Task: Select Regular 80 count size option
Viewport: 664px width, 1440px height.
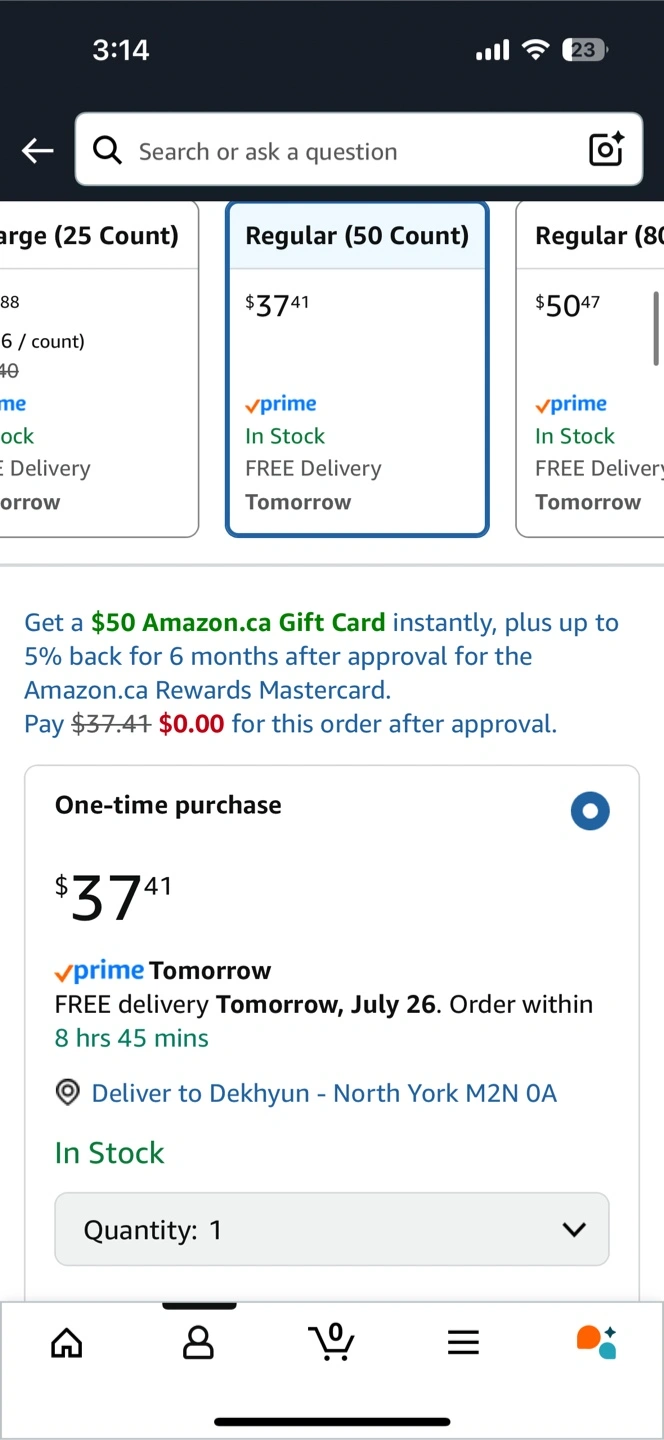Action: tap(590, 369)
